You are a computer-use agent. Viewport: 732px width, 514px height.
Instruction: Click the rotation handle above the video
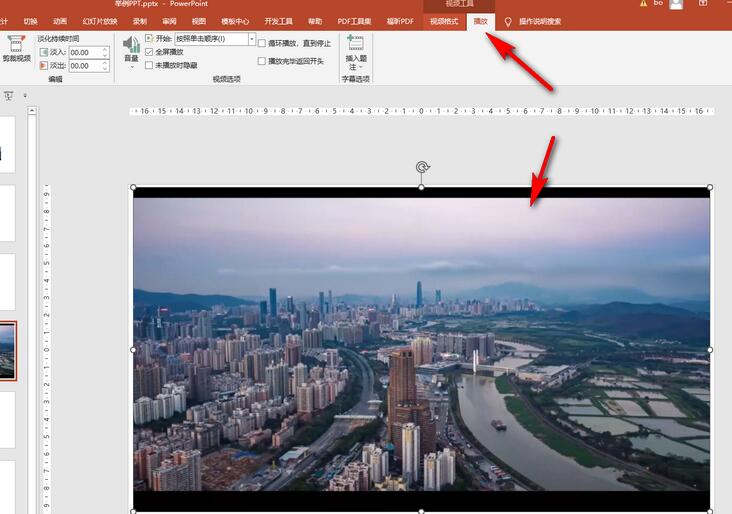click(422, 168)
